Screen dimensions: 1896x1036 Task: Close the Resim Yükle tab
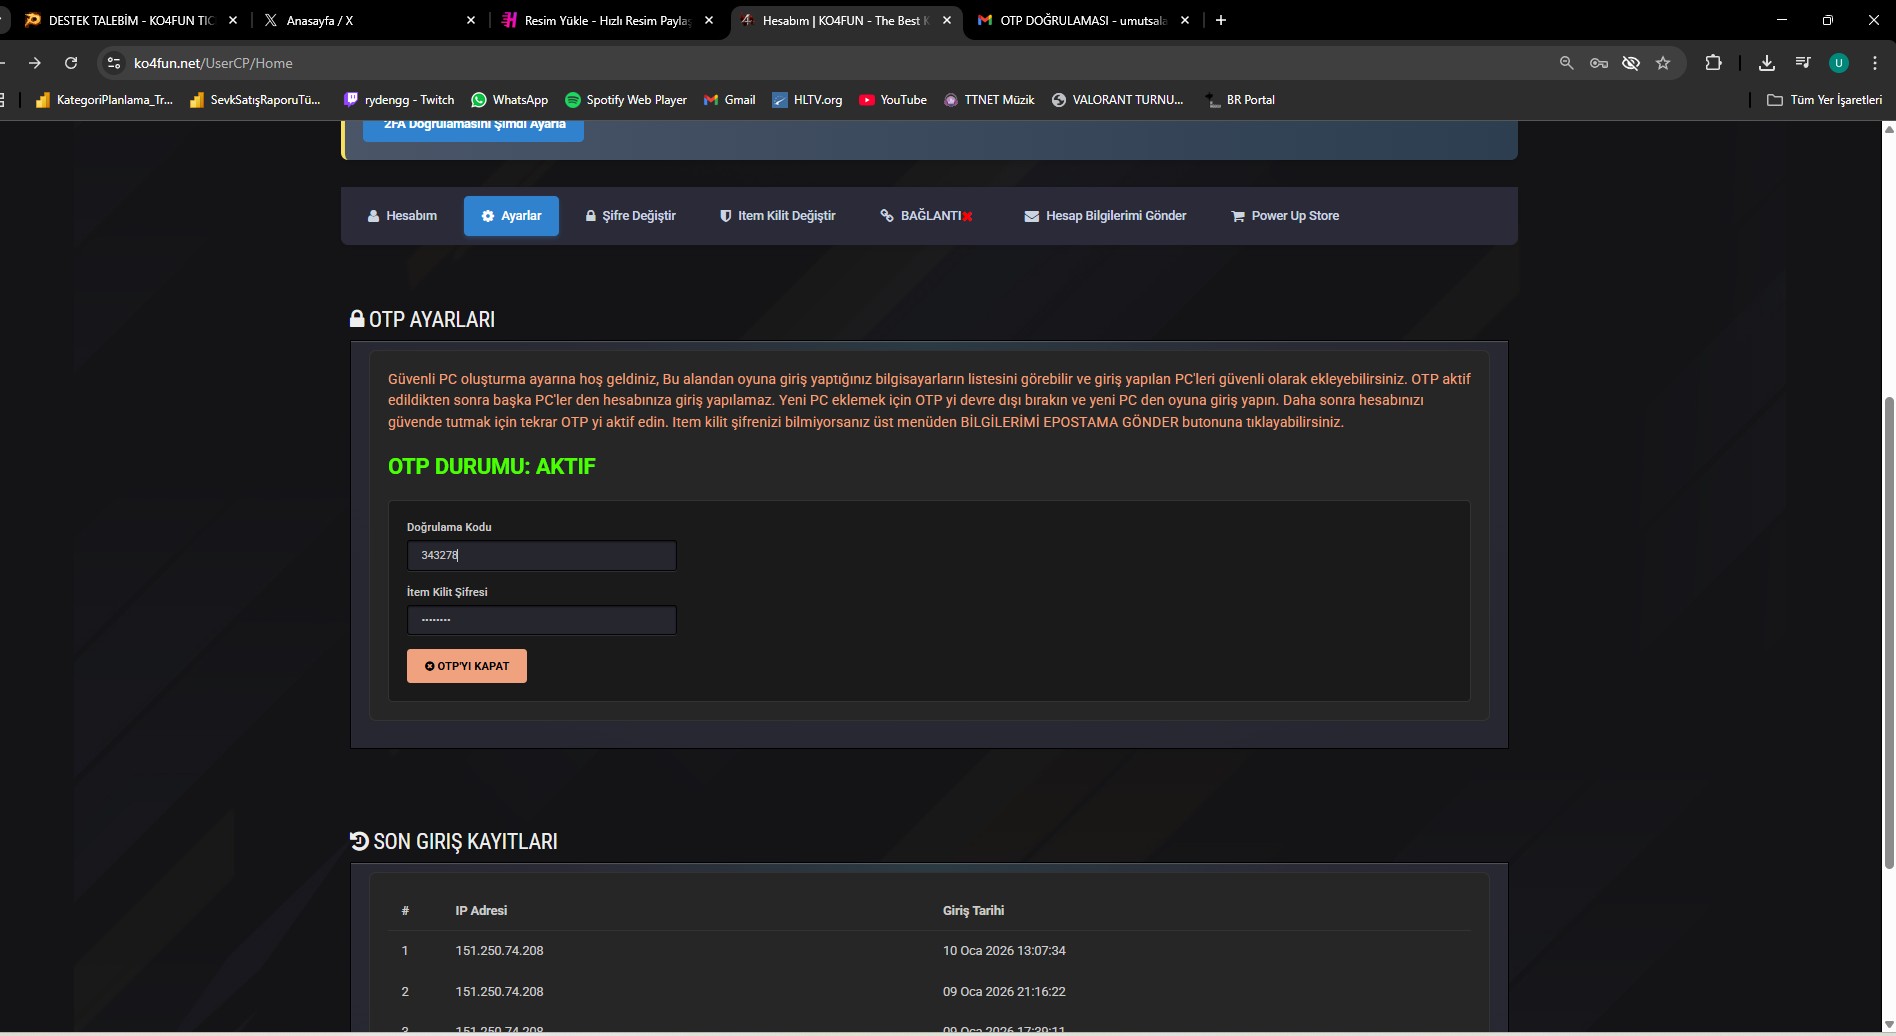click(x=709, y=20)
